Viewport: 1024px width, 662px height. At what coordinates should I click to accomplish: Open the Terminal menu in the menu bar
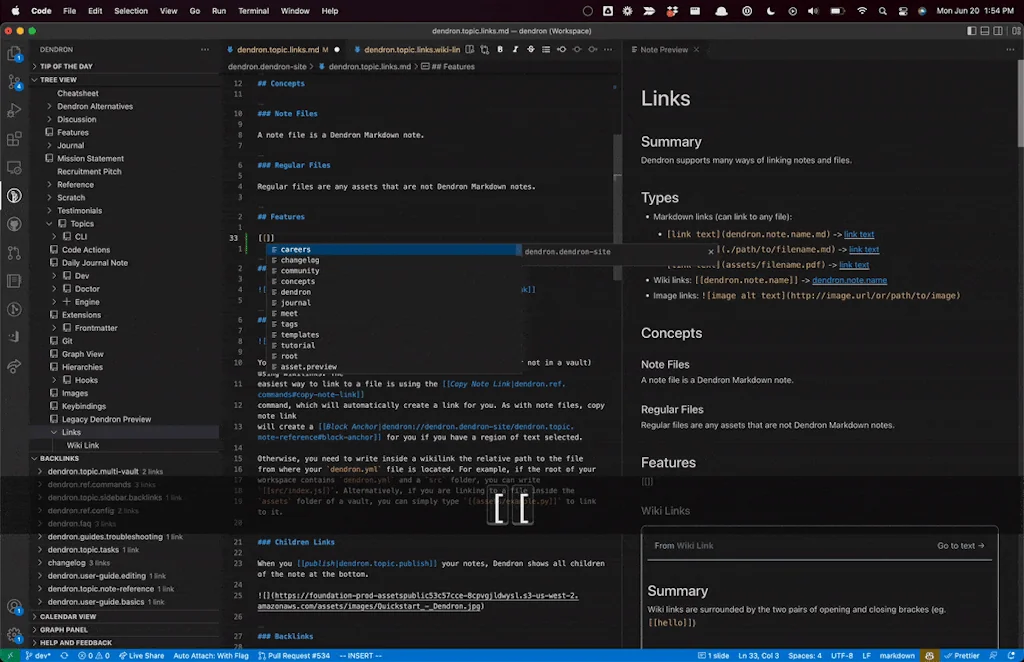(x=253, y=11)
